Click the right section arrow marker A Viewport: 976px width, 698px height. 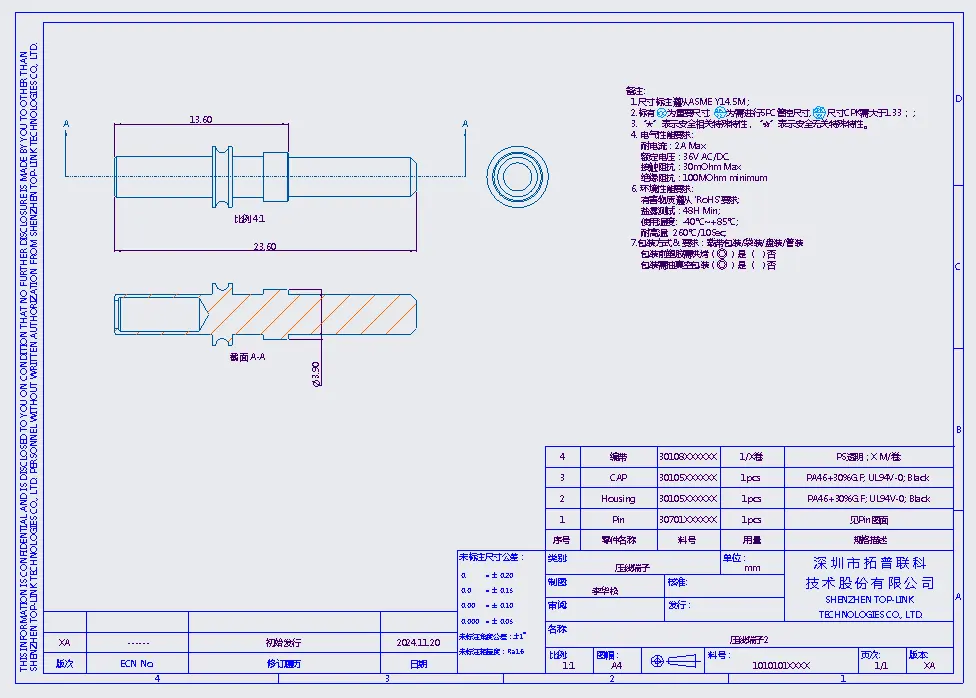[x=465, y=125]
